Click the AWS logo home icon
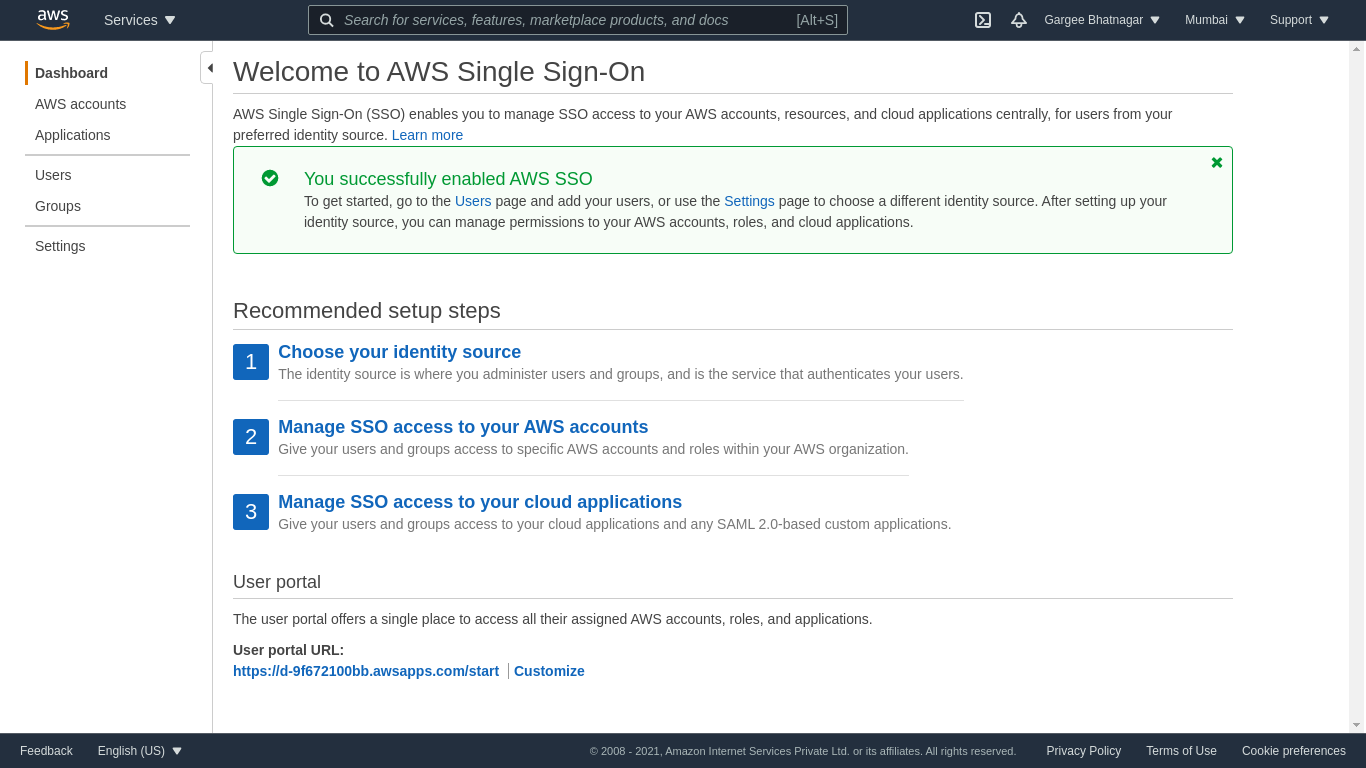Screen dimensions: 1366x768 tap(53, 20)
